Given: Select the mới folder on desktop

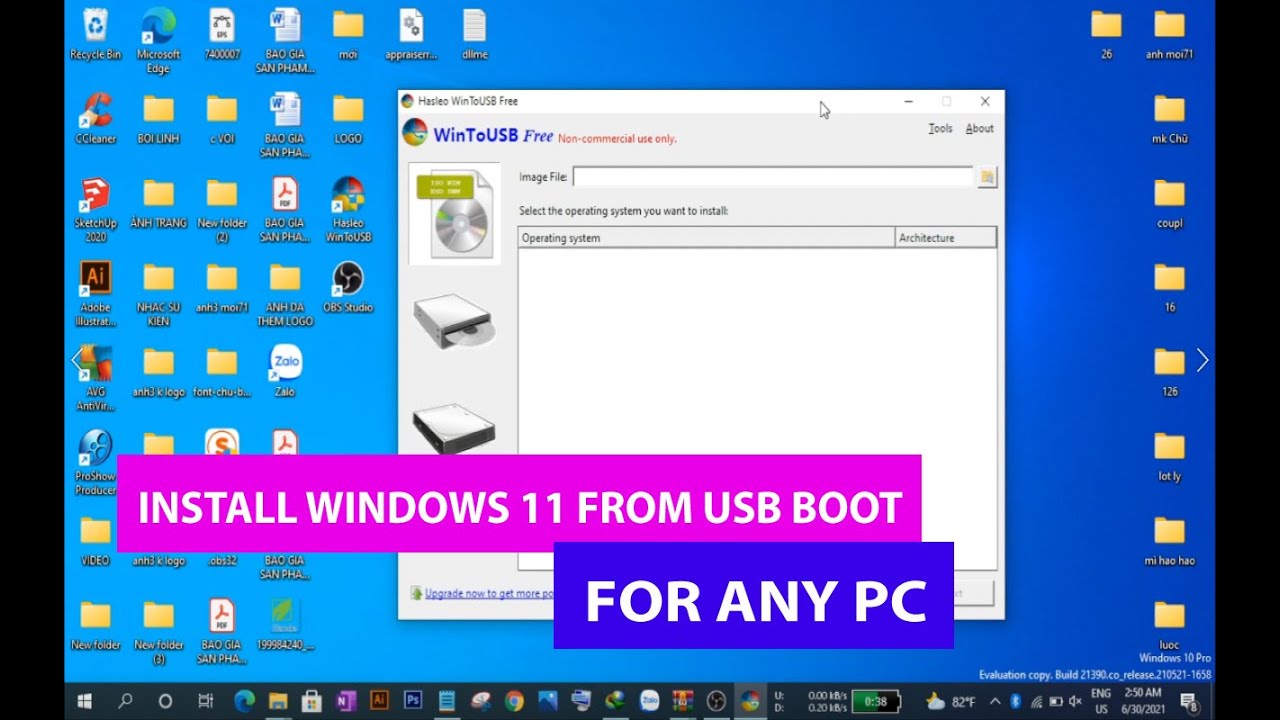Looking at the screenshot, I should point(348,34).
